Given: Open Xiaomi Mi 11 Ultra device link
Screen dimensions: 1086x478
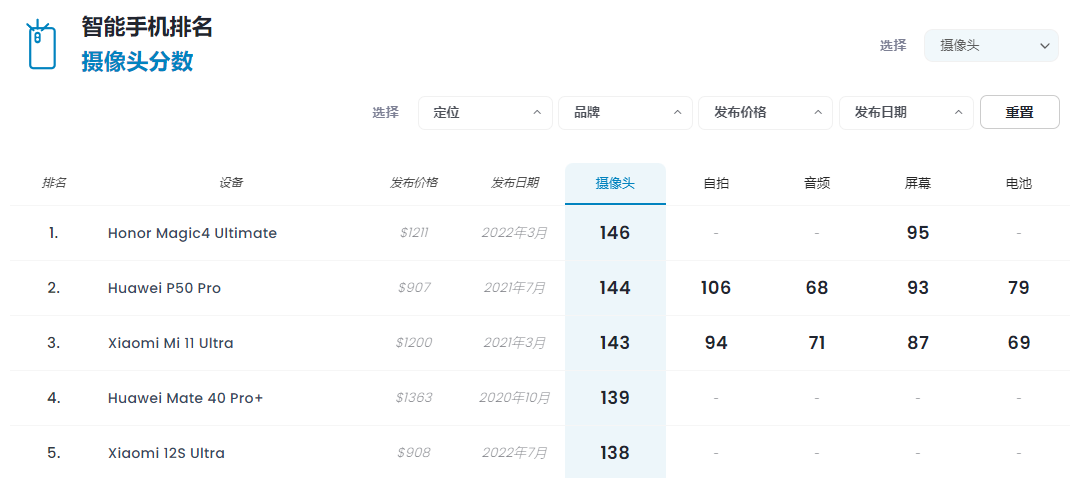Looking at the screenshot, I should point(170,343).
